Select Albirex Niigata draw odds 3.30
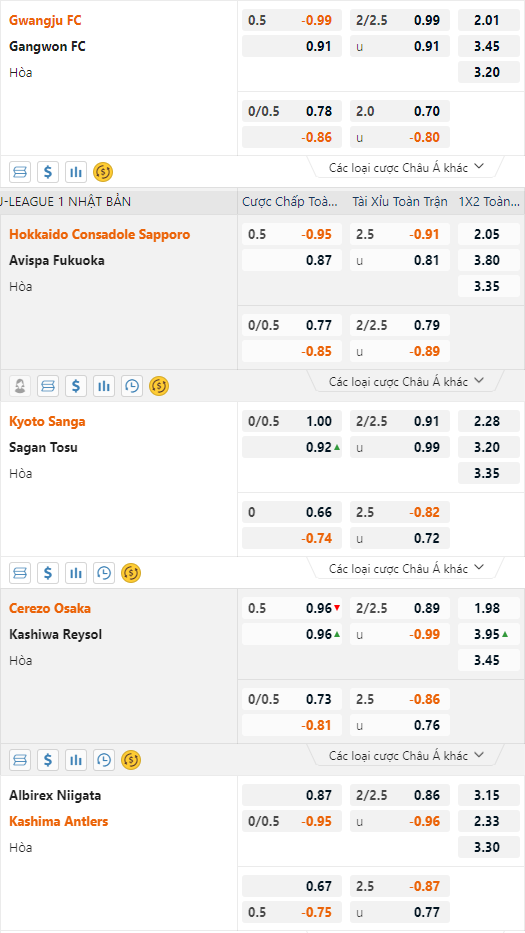The width and height of the screenshot is (525, 933). (489, 847)
